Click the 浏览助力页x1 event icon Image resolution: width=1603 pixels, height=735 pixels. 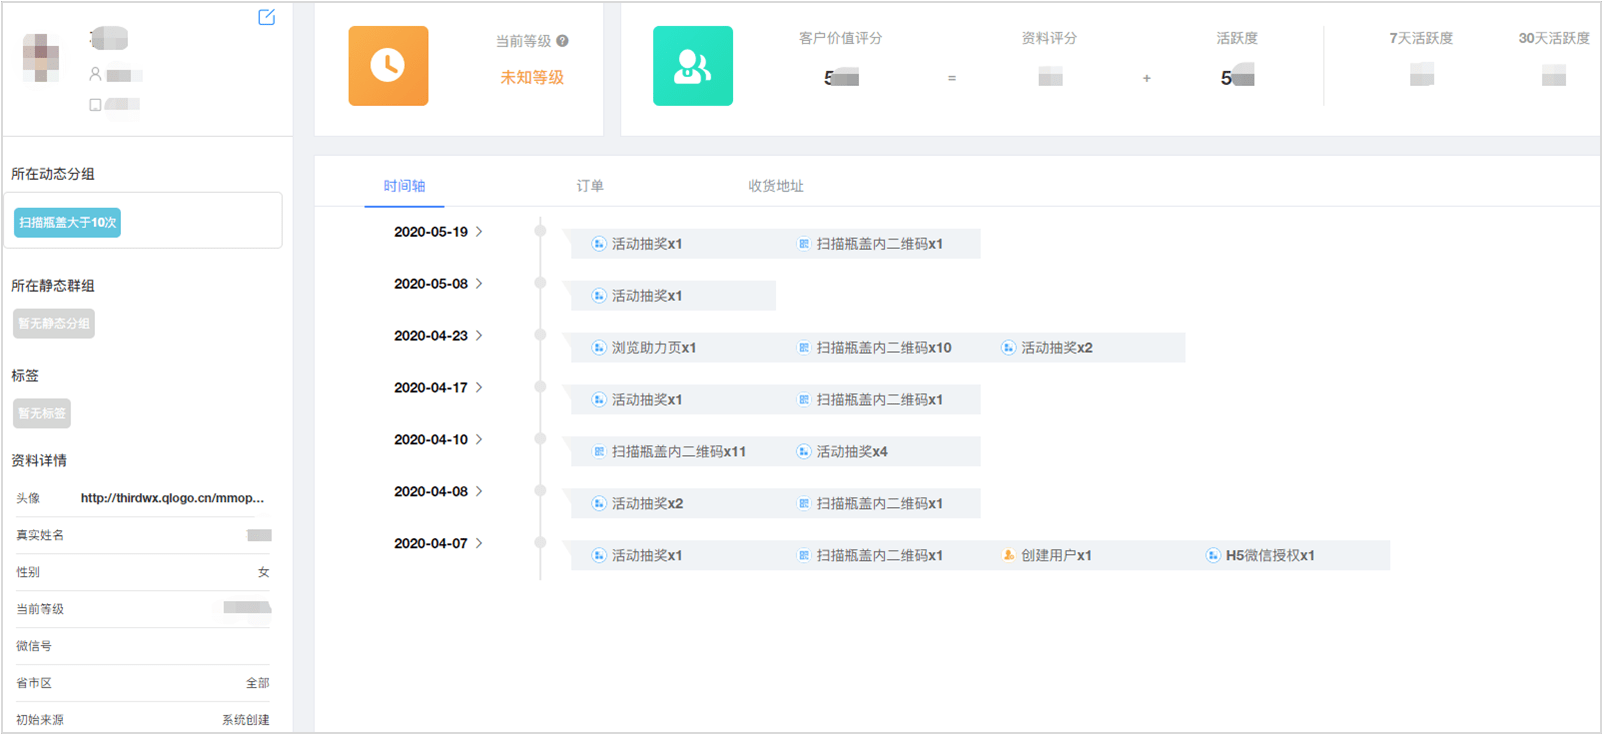(598, 348)
